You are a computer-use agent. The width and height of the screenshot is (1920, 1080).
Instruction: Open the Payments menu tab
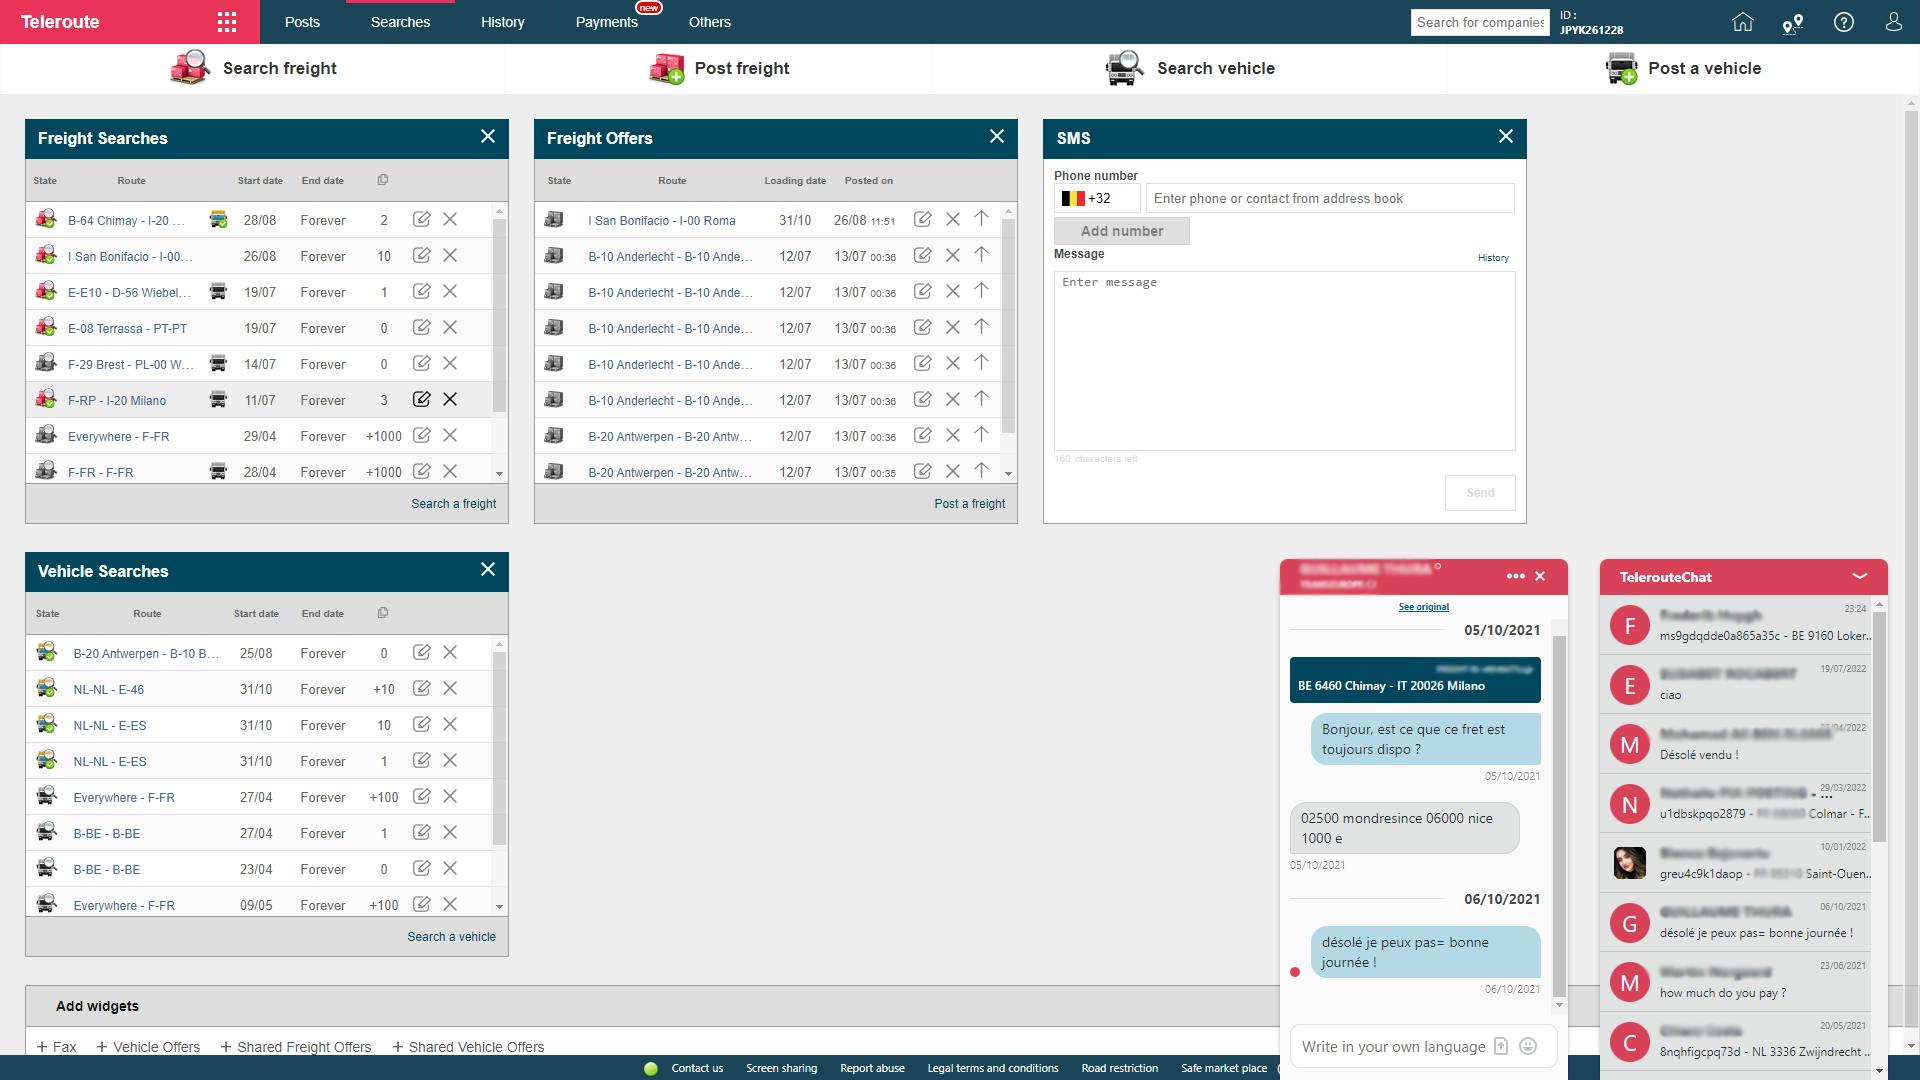tap(606, 22)
